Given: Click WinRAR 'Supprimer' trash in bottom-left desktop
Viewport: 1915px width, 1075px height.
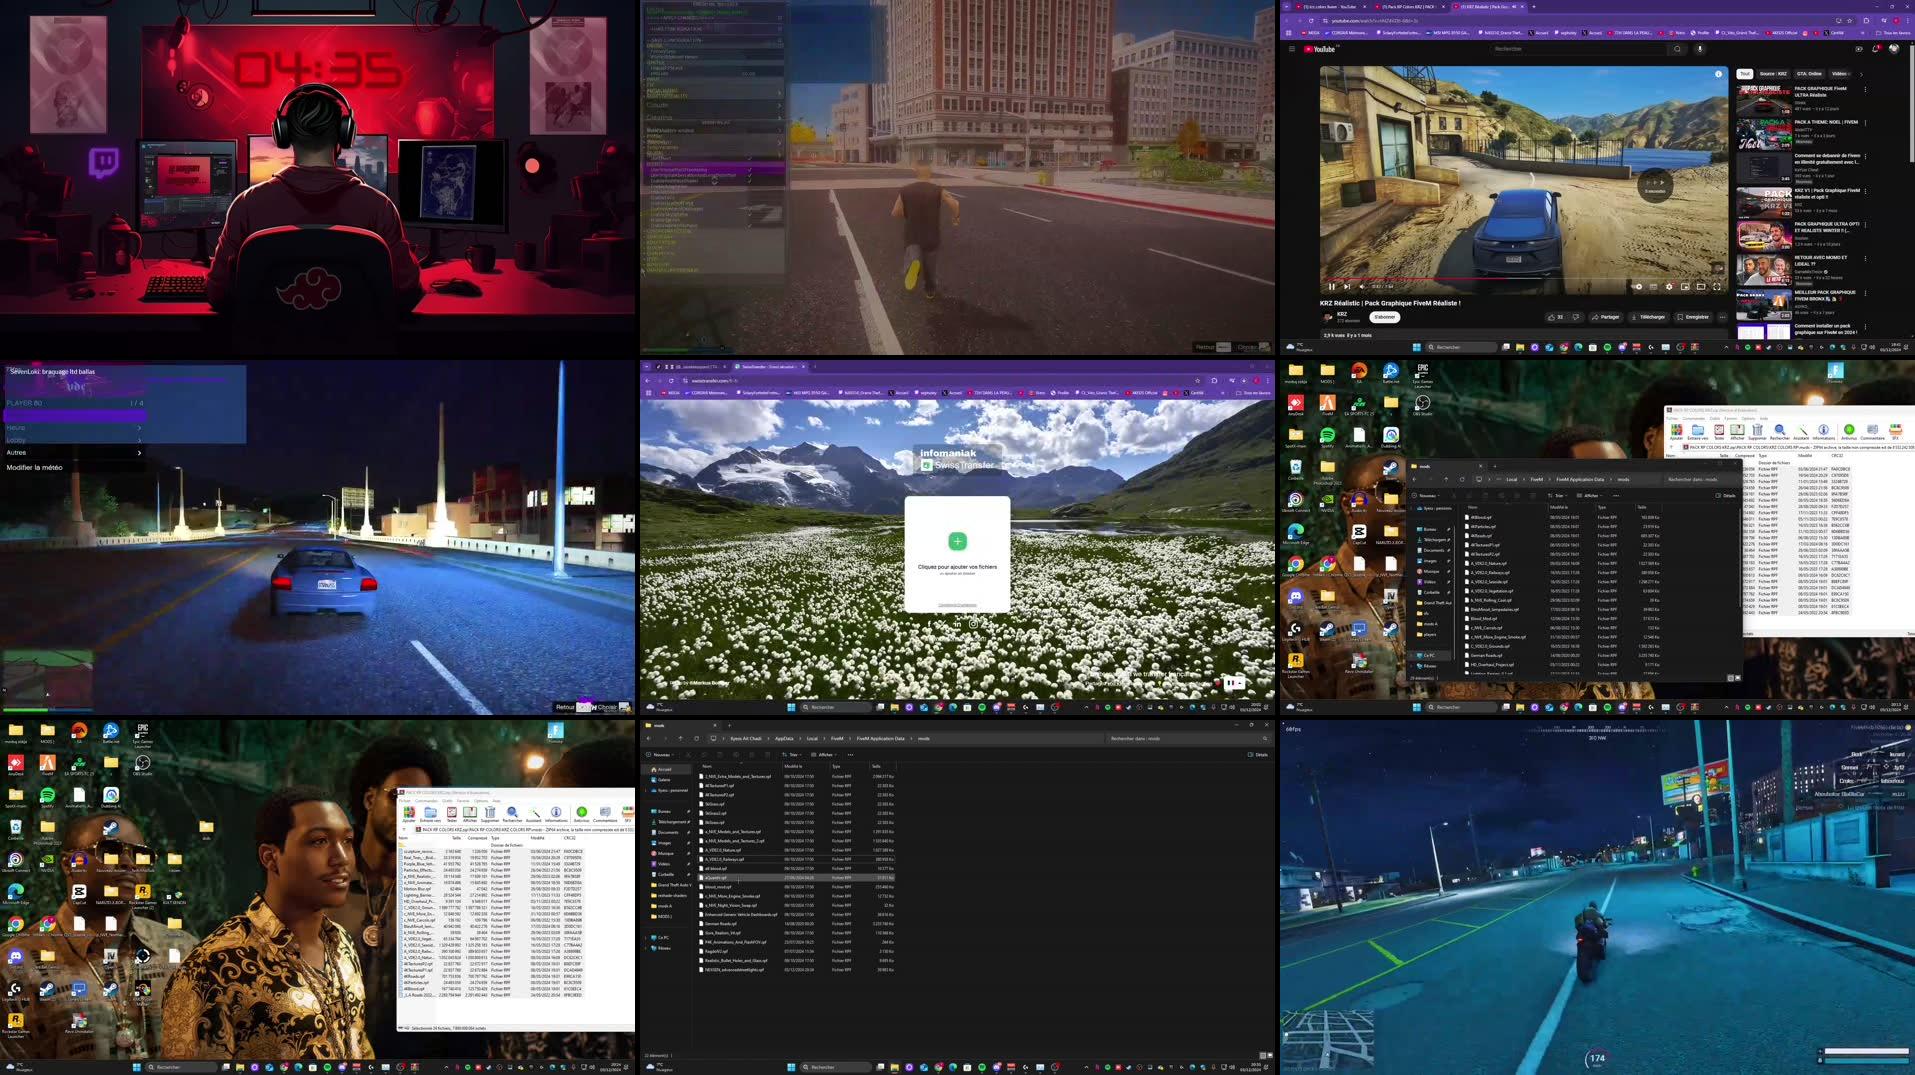Looking at the screenshot, I should (x=489, y=813).
